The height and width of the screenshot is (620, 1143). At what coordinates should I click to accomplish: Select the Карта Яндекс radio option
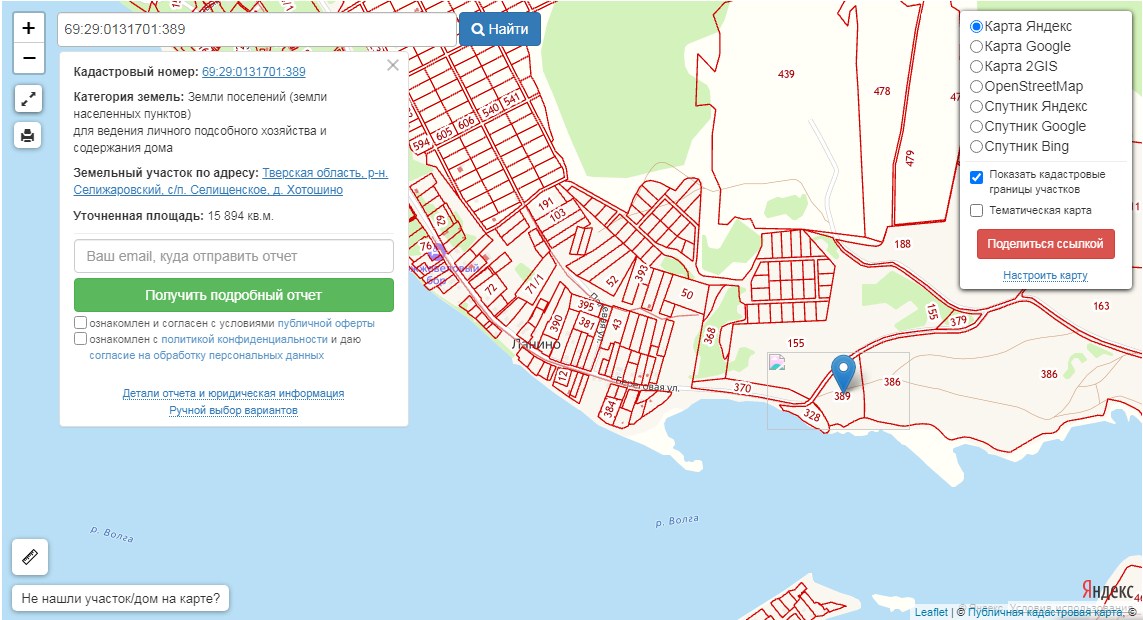976,26
